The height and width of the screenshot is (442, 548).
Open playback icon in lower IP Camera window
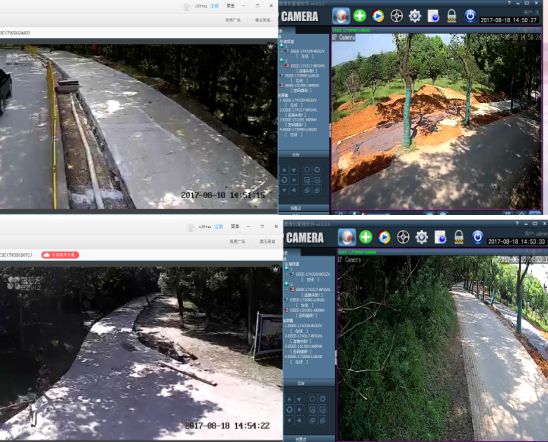click(x=384, y=237)
